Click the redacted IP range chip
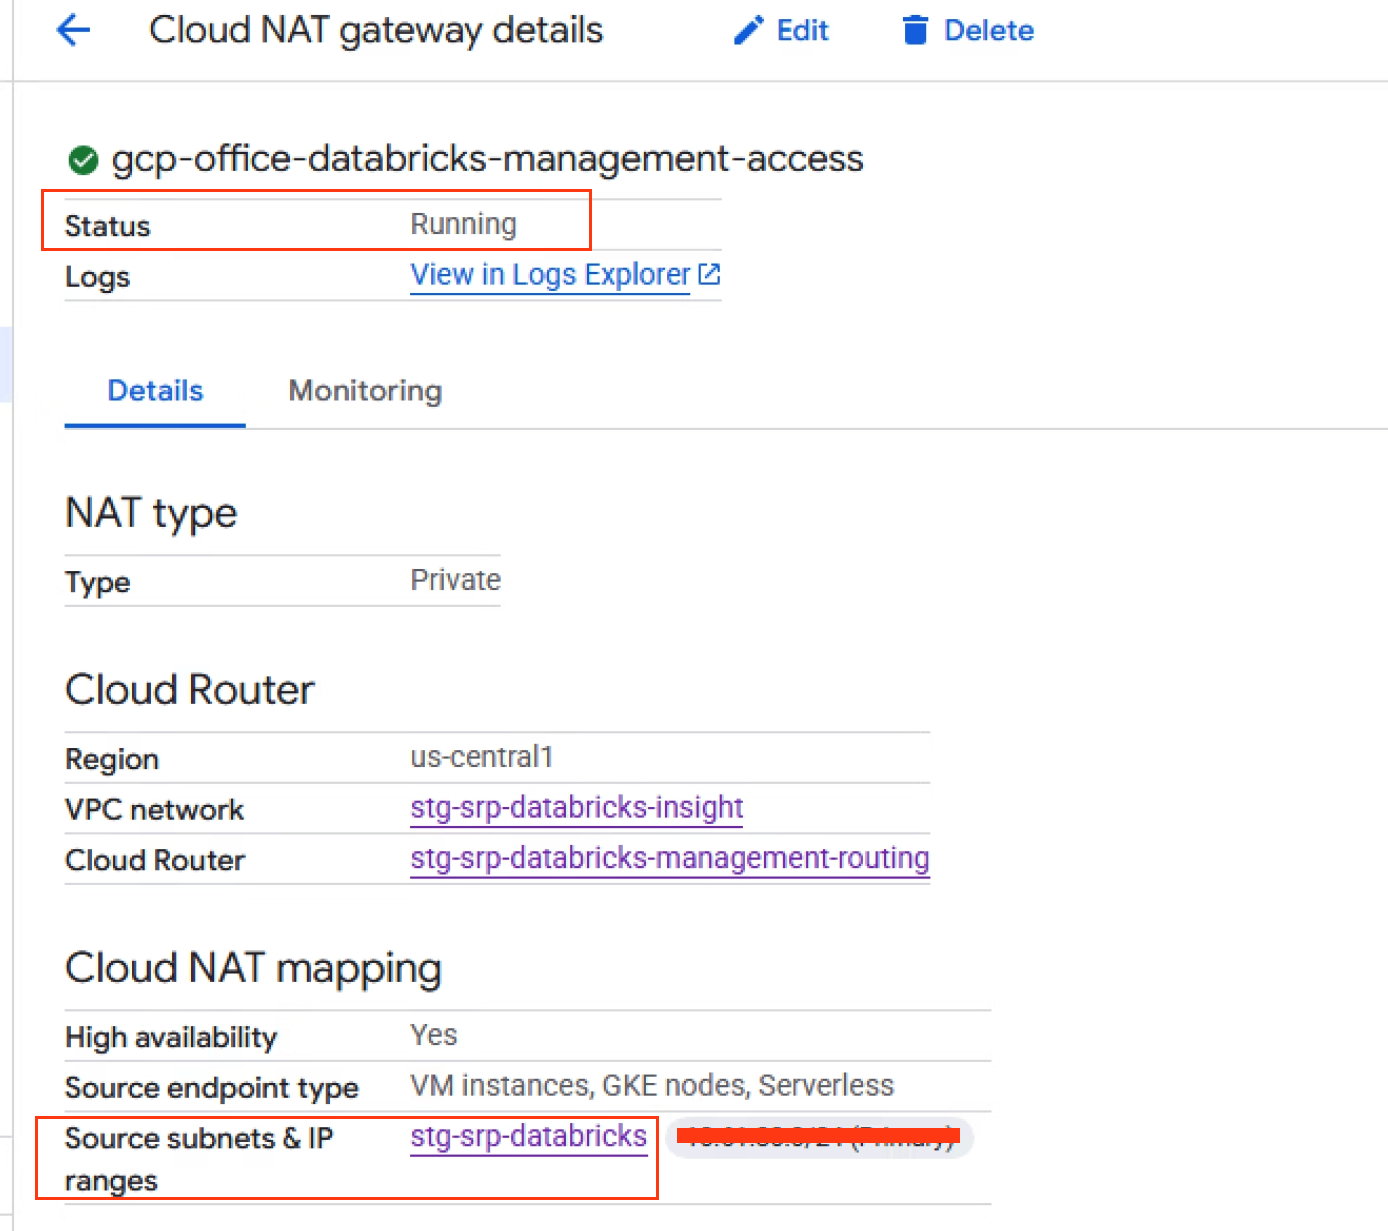Viewport: 1388px width, 1231px height. tap(818, 1137)
